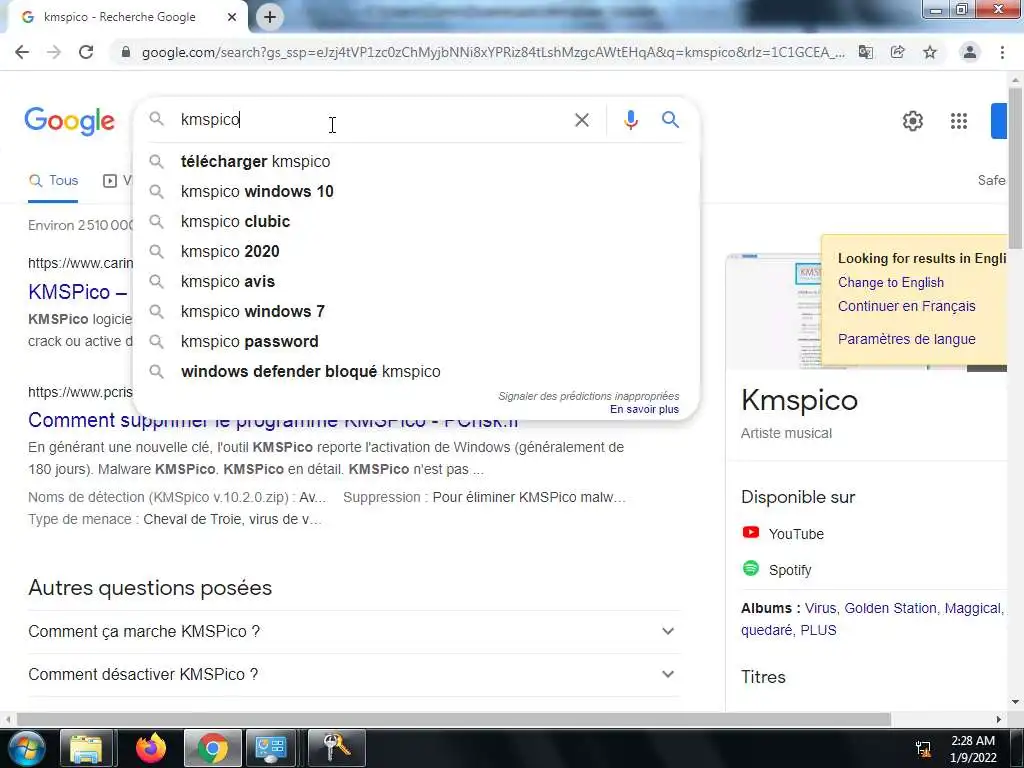Click the horizontal scrollbar thumb
Image resolution: width=1024 pixels, height=768 pixels.
(454, 720)
